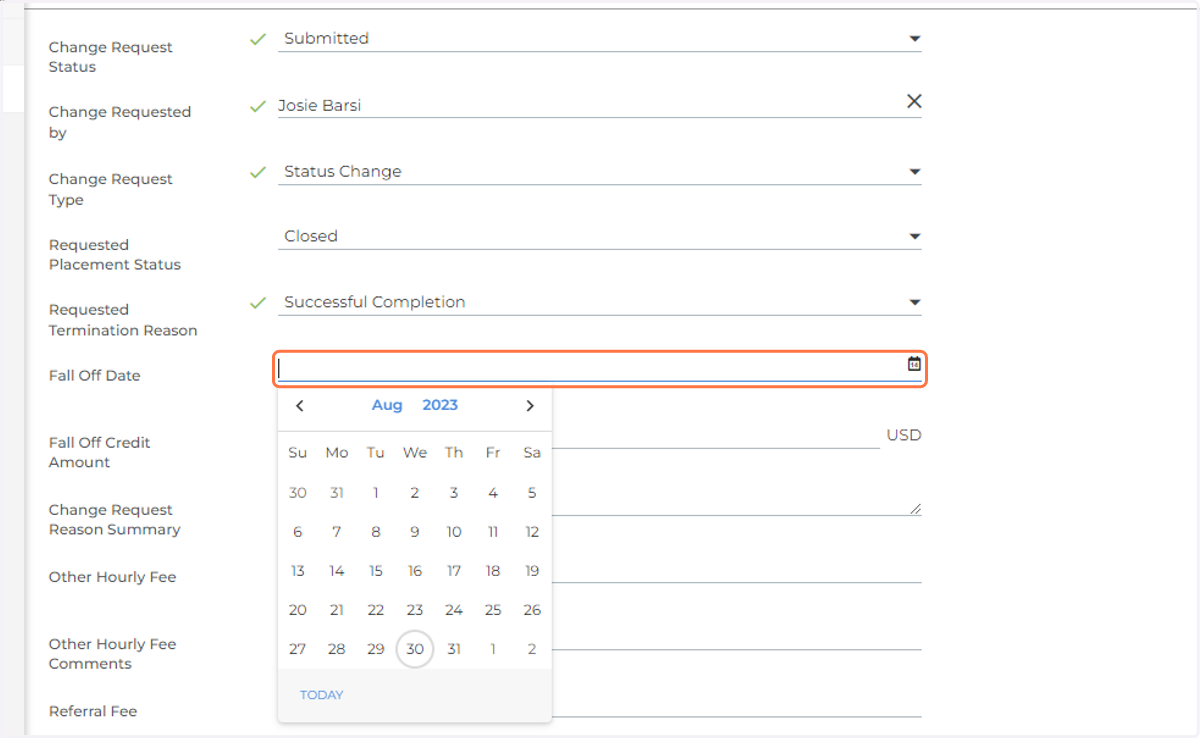1200x738 pixels.
Task: Pick August 31 in the calendar
Action: (454, 649)
